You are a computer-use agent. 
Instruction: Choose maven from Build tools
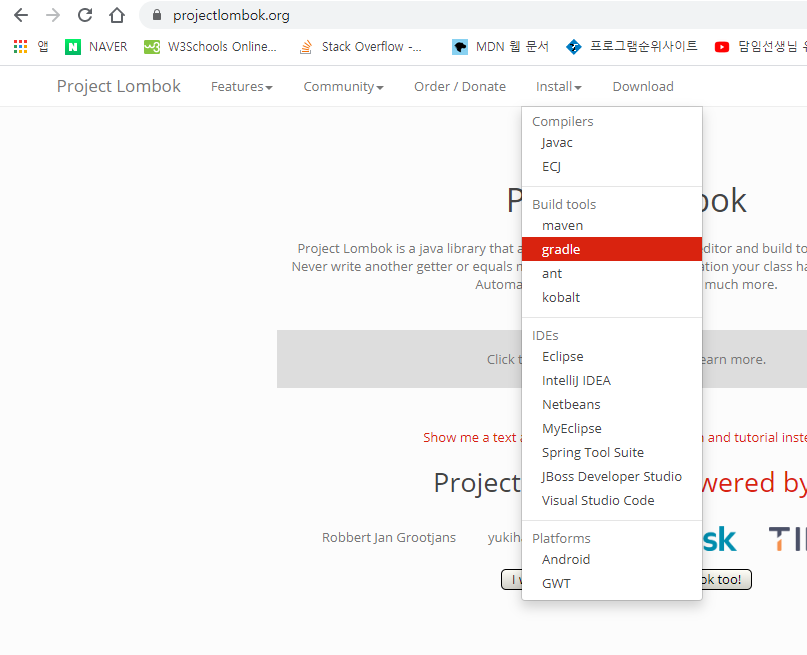[612, 225]
